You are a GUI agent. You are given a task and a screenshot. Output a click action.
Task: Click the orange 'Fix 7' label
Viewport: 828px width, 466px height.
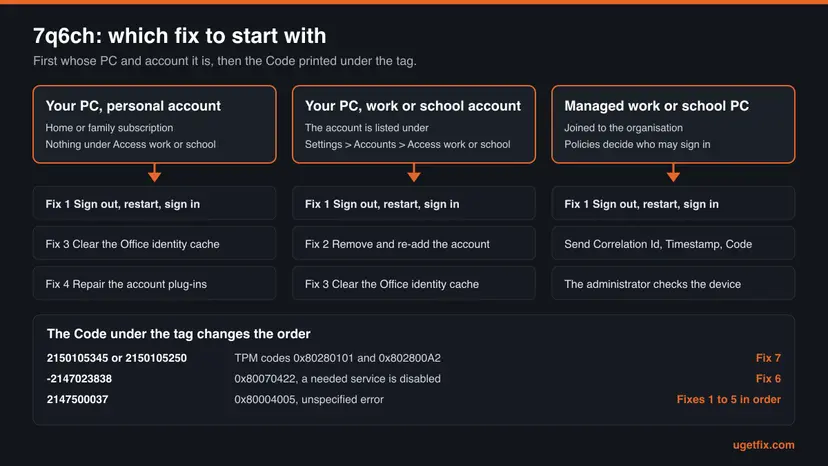[x=768, y=358]
